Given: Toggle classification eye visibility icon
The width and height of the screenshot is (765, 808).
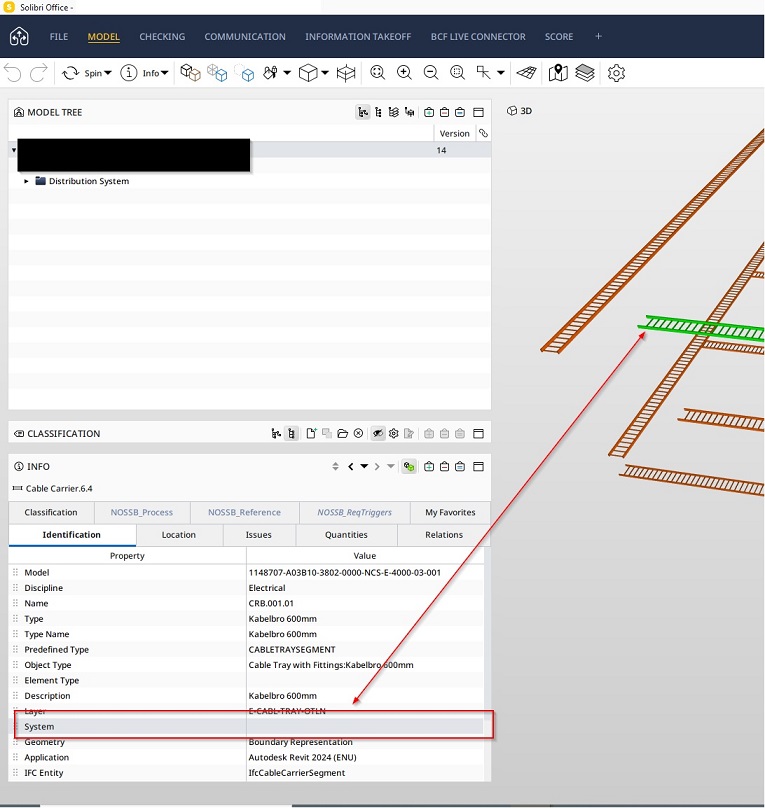Looking at the screenshot, I should [x=378, y=433].
